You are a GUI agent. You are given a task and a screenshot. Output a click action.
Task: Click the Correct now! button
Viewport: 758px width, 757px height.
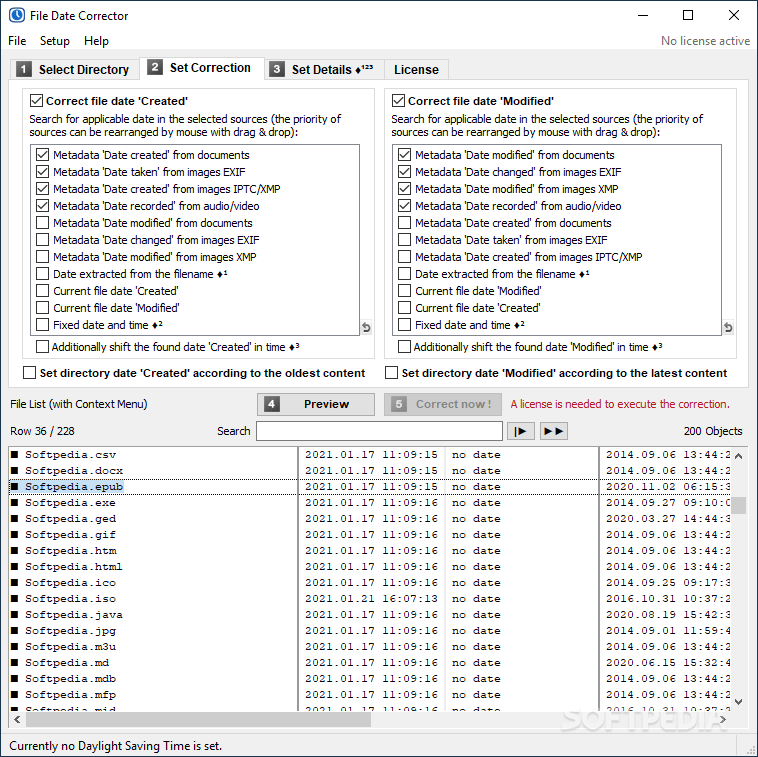tap(443, 404)
